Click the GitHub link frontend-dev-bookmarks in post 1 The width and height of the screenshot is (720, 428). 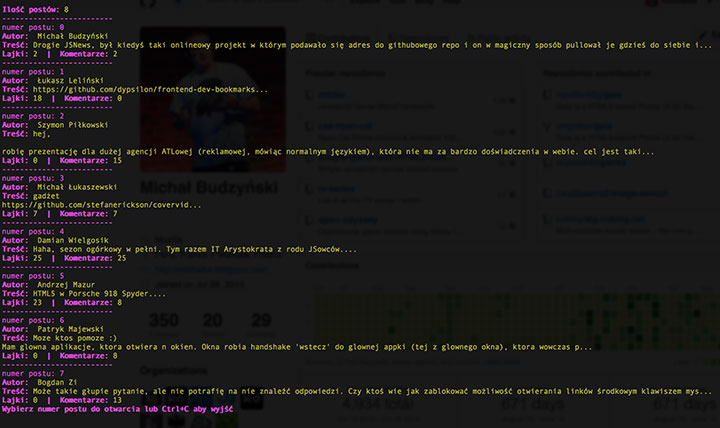coord(150,90)
